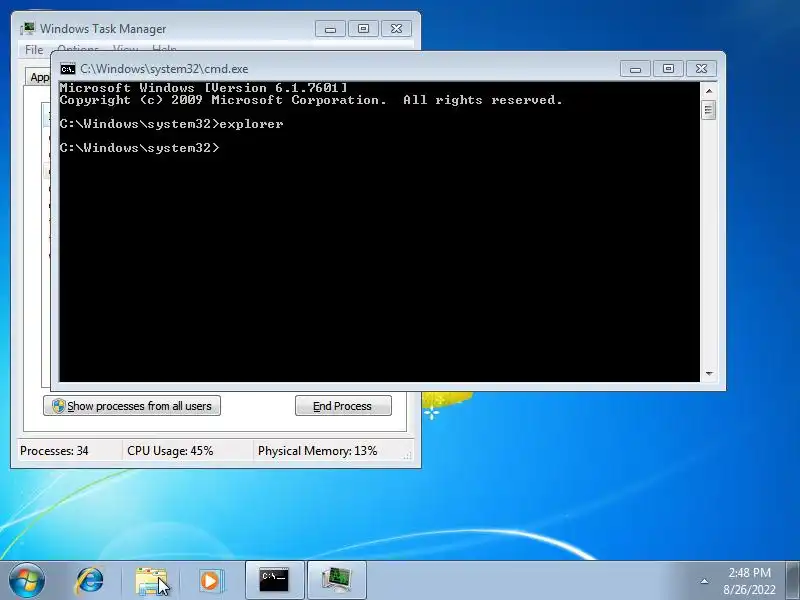Open the Windows Start orb
Screen dimensions: 800x600
pos(27,581)
